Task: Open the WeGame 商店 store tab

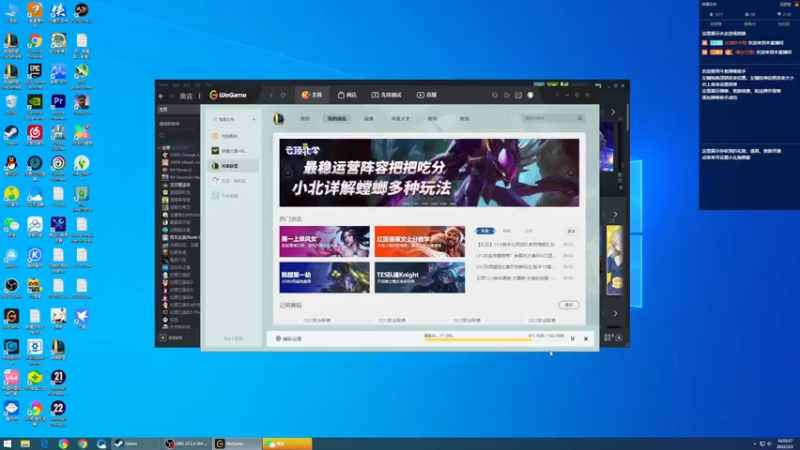Action: pos(347,95)
